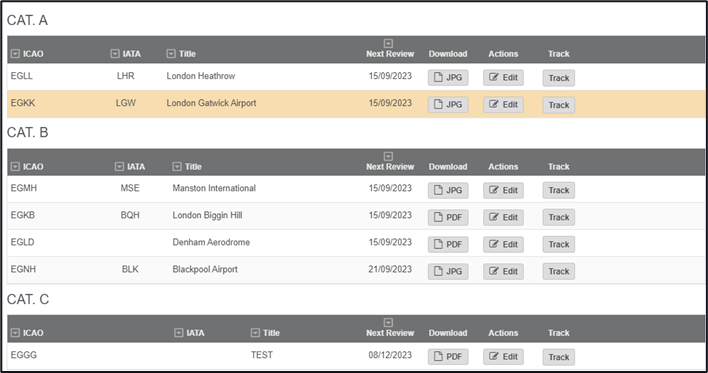Open IATA column filter in CAT. A
This screenshot has height=373, width=708.
[x=115, y=54]
